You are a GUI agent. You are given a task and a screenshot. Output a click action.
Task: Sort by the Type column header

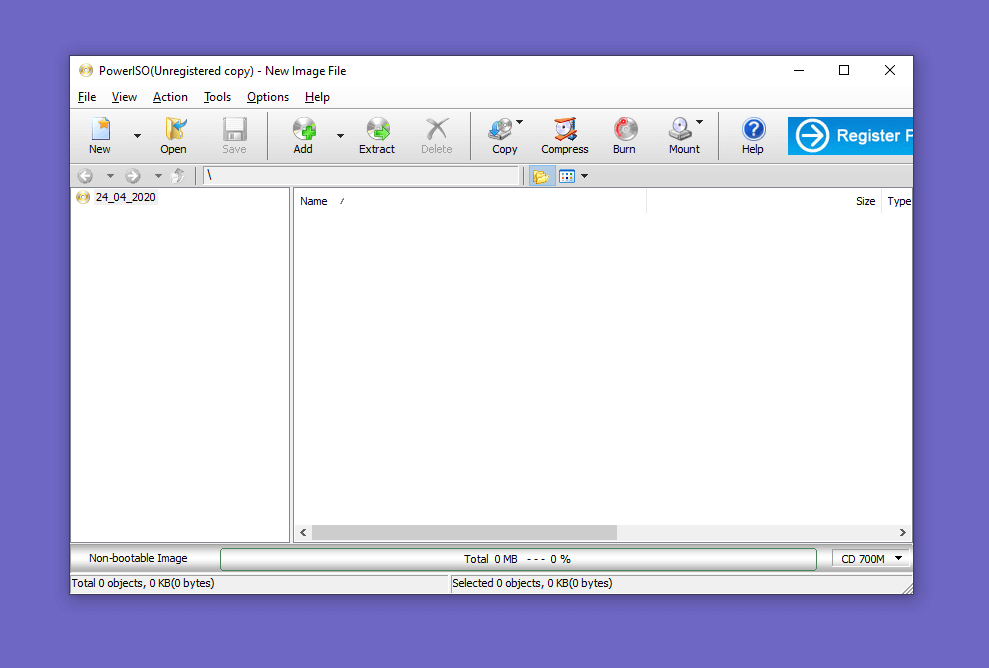(x=898, y=201)
